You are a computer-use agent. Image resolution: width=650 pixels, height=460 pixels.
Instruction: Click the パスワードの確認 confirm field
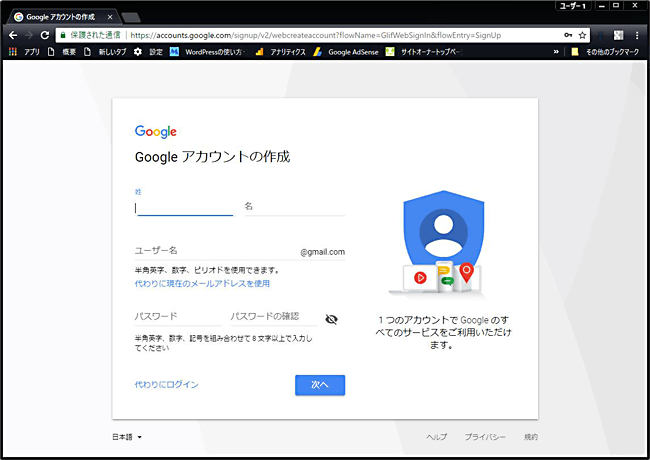274,317
